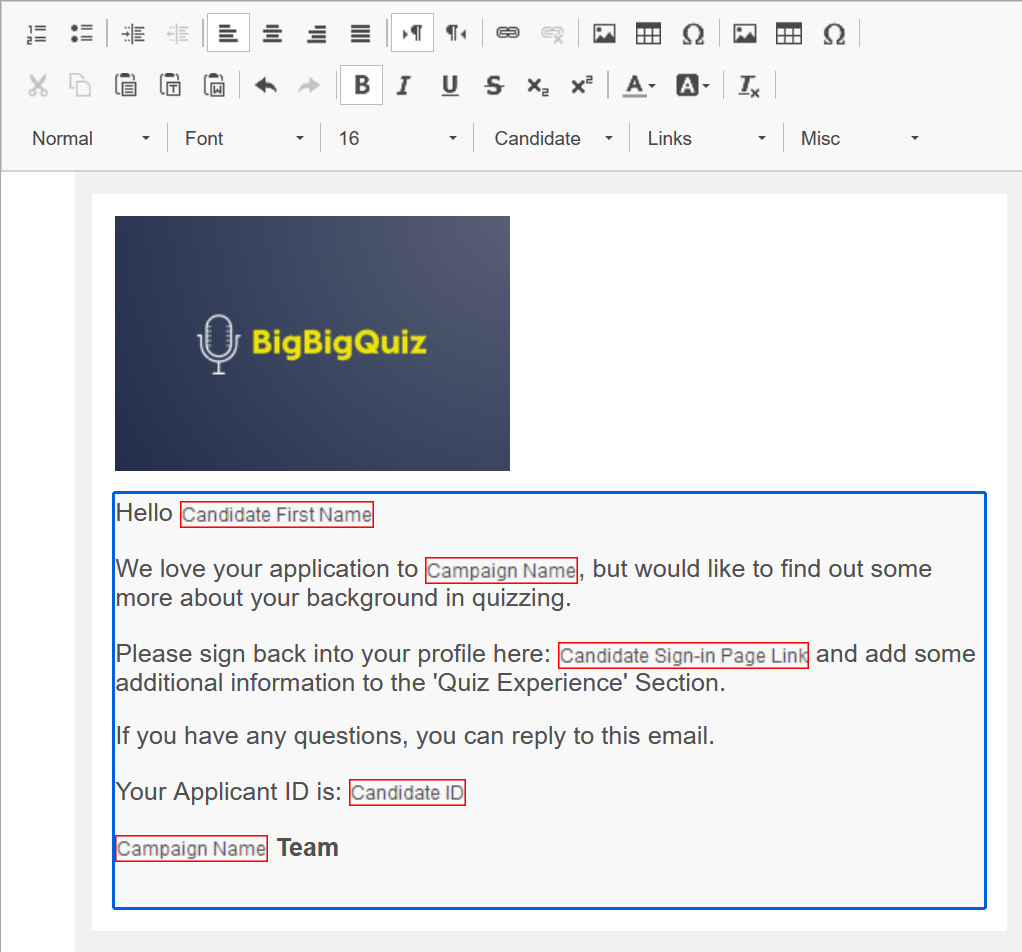Select the Candidate ID placeholder

coord(407,792)
